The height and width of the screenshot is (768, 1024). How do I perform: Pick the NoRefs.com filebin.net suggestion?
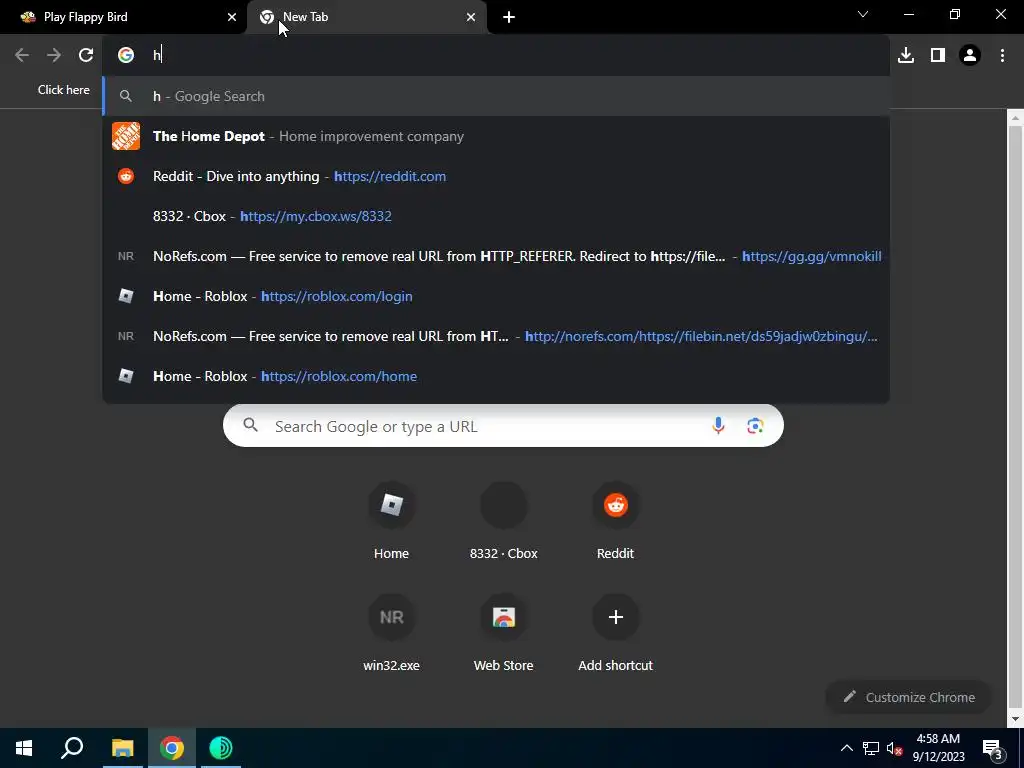coord(496,336)
